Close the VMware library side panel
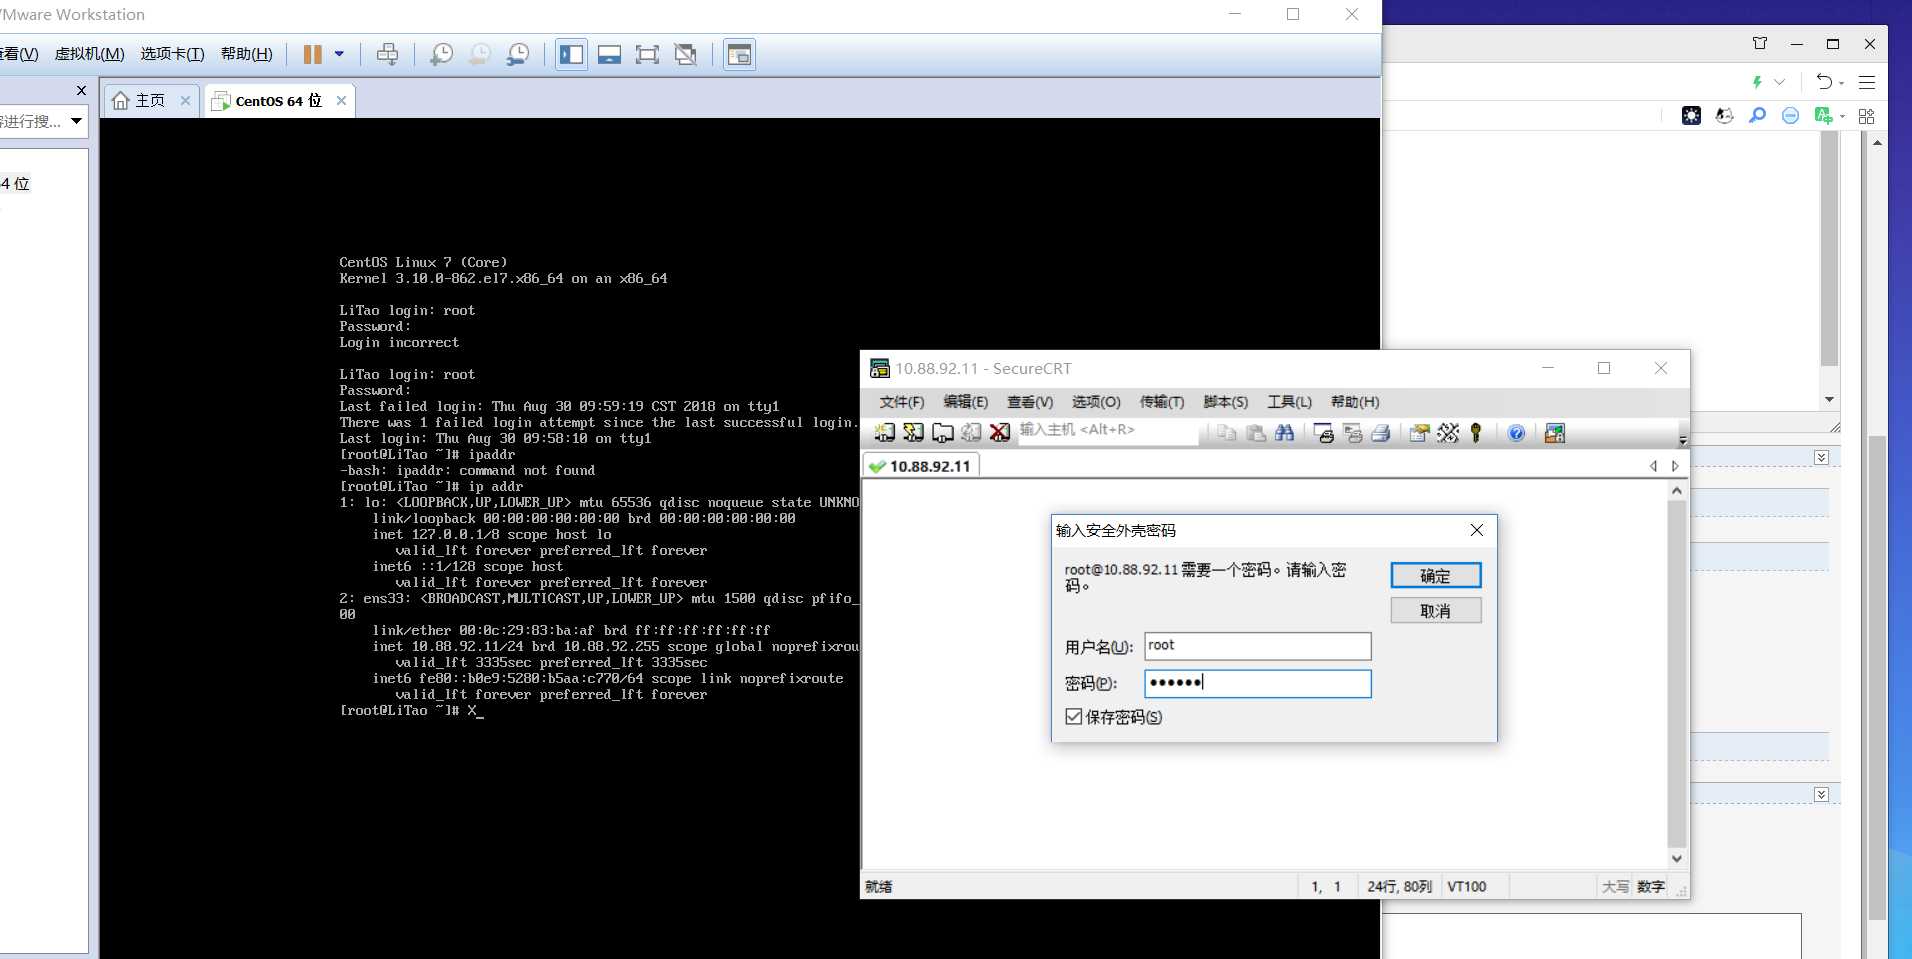Viewport: 1912px width, 959px height. (x=81, y=90)
